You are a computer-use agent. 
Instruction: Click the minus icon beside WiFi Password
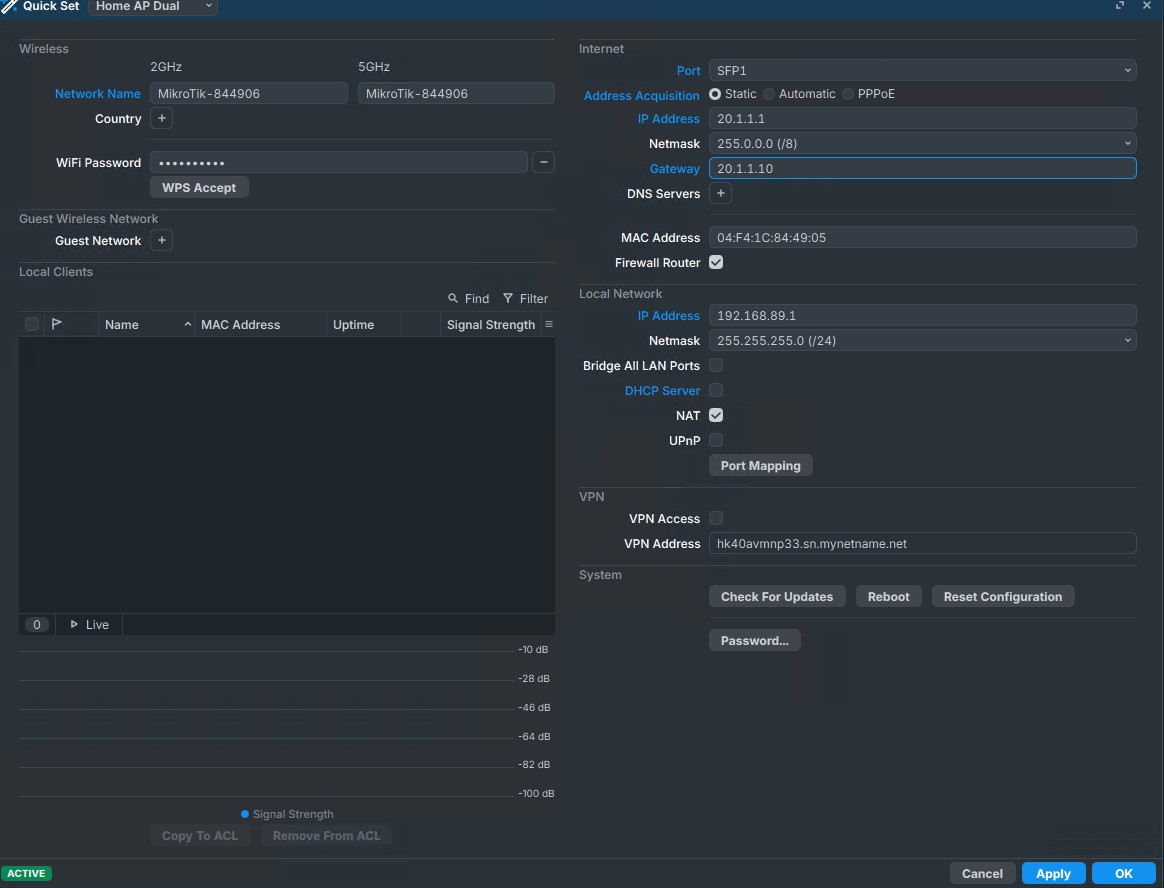(x=543, y=162)
